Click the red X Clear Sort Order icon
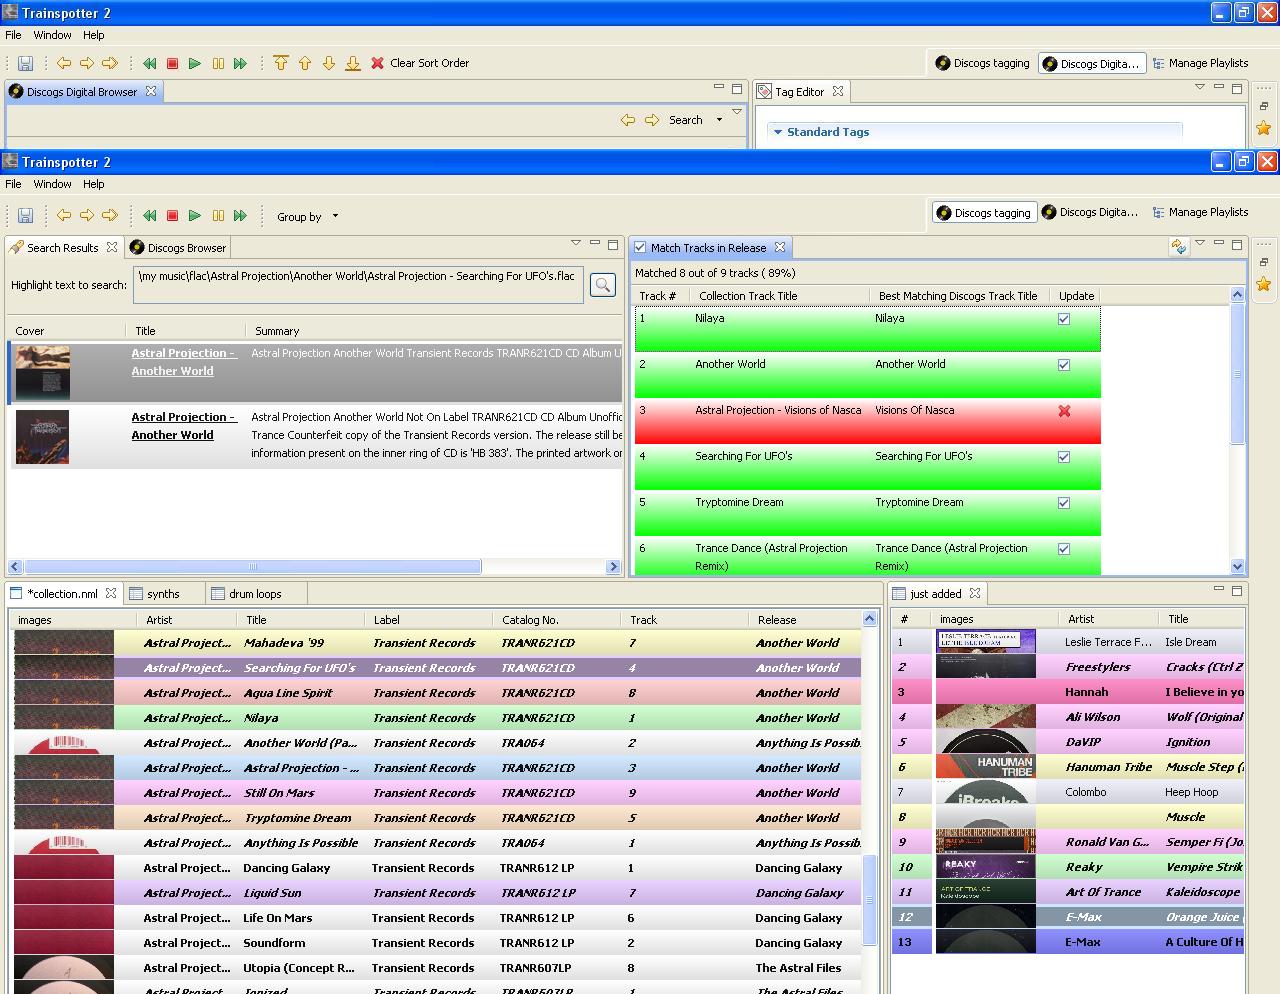Viewport: 1280px width, 994px height. (377, 63)
